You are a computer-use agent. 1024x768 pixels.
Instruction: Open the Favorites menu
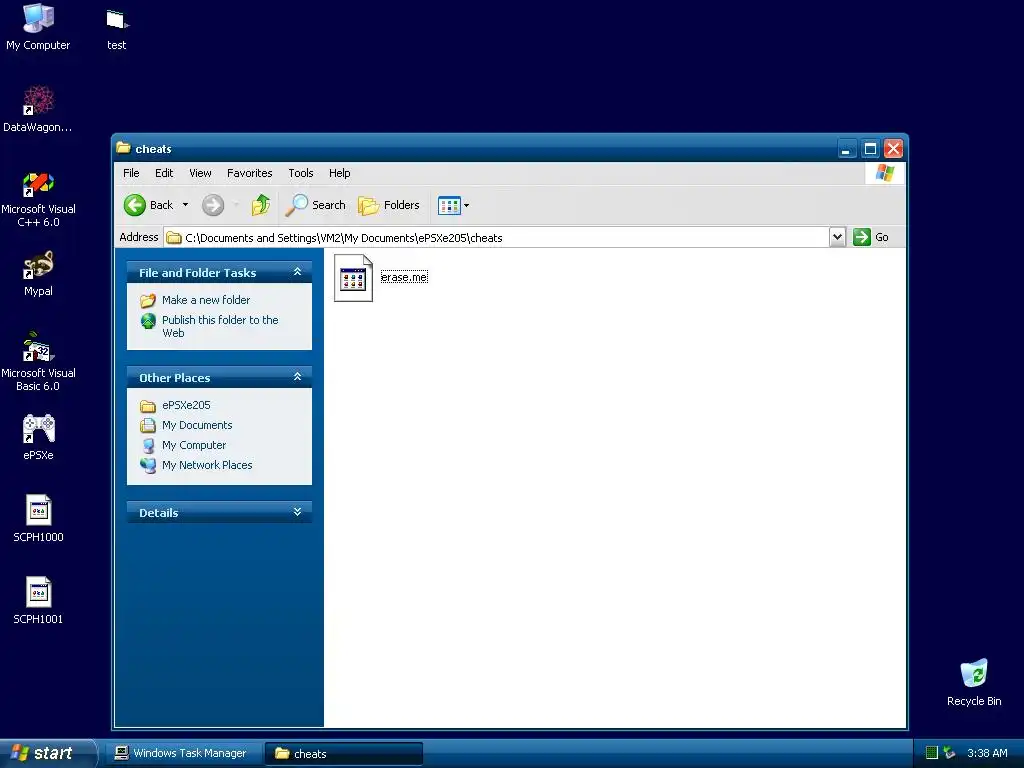249,173
